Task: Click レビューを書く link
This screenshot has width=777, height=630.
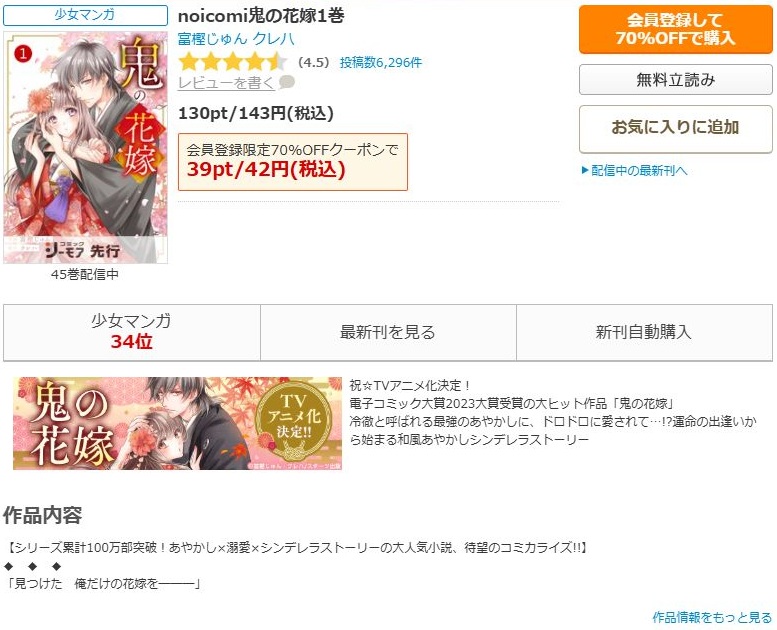Action: 226,83
